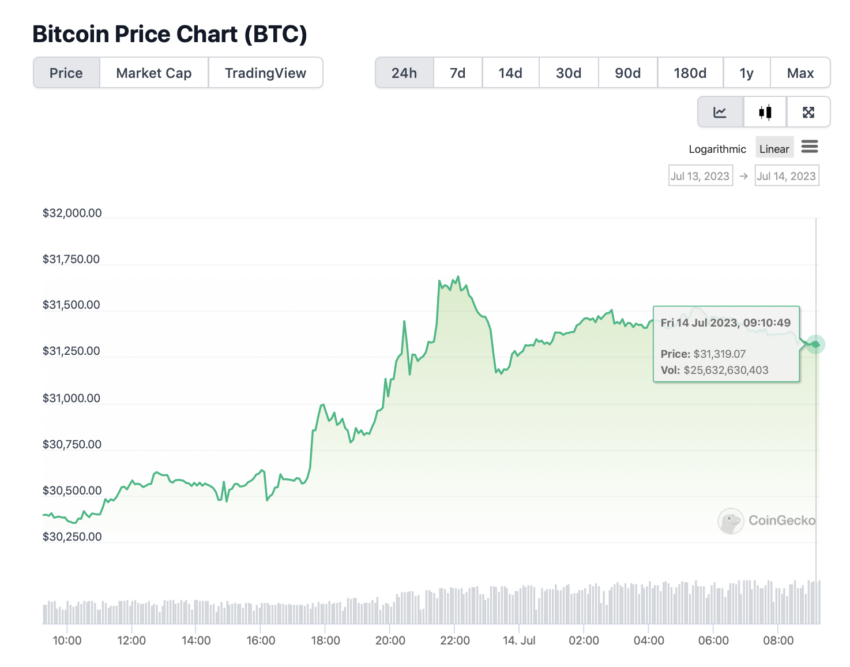This screenshot has height=667, width=850.
Task: Select the Logarithmic scale option
Action: (717, 149)
